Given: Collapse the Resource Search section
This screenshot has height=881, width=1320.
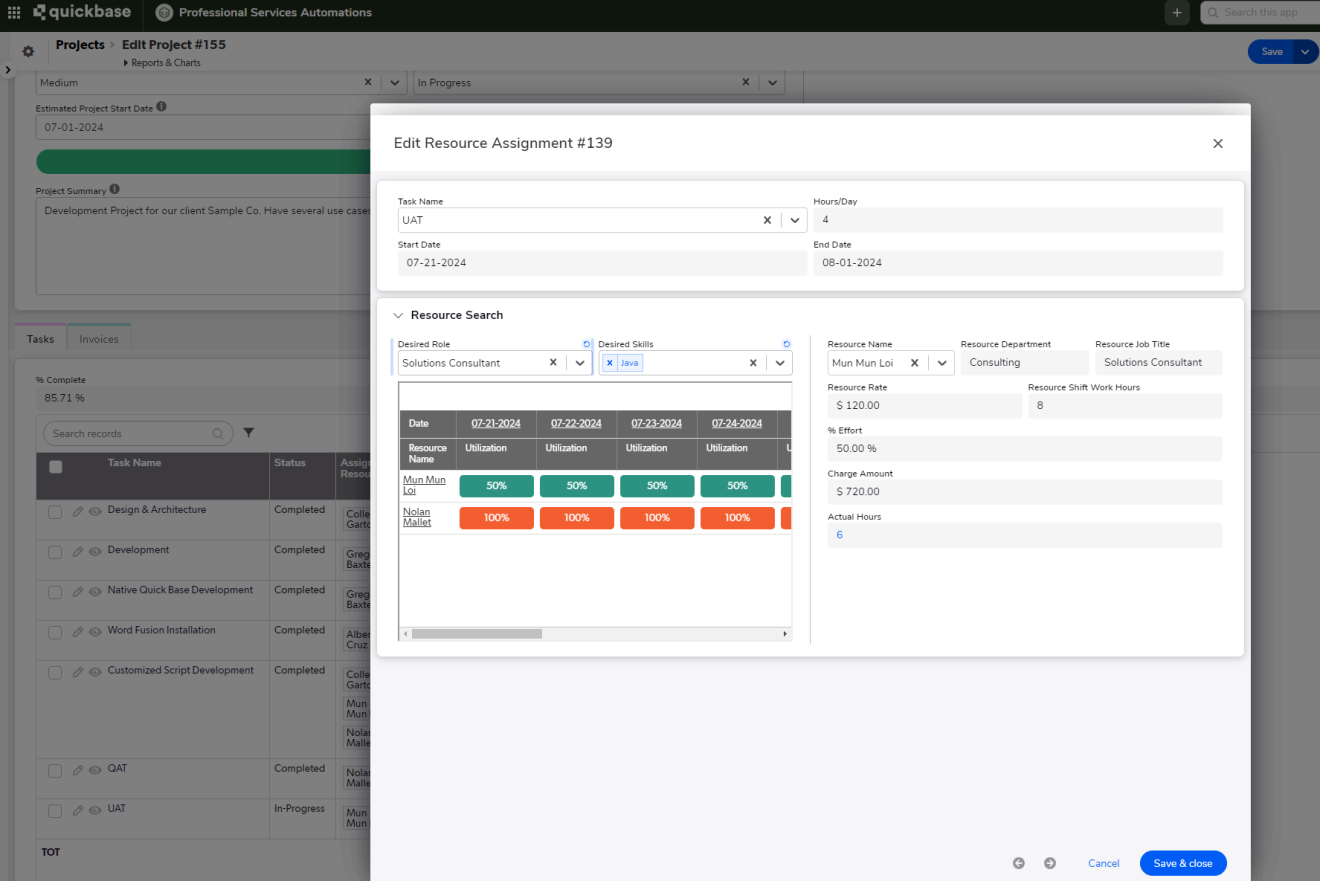Looking at the screenshot, I should [x=398, y=315].
